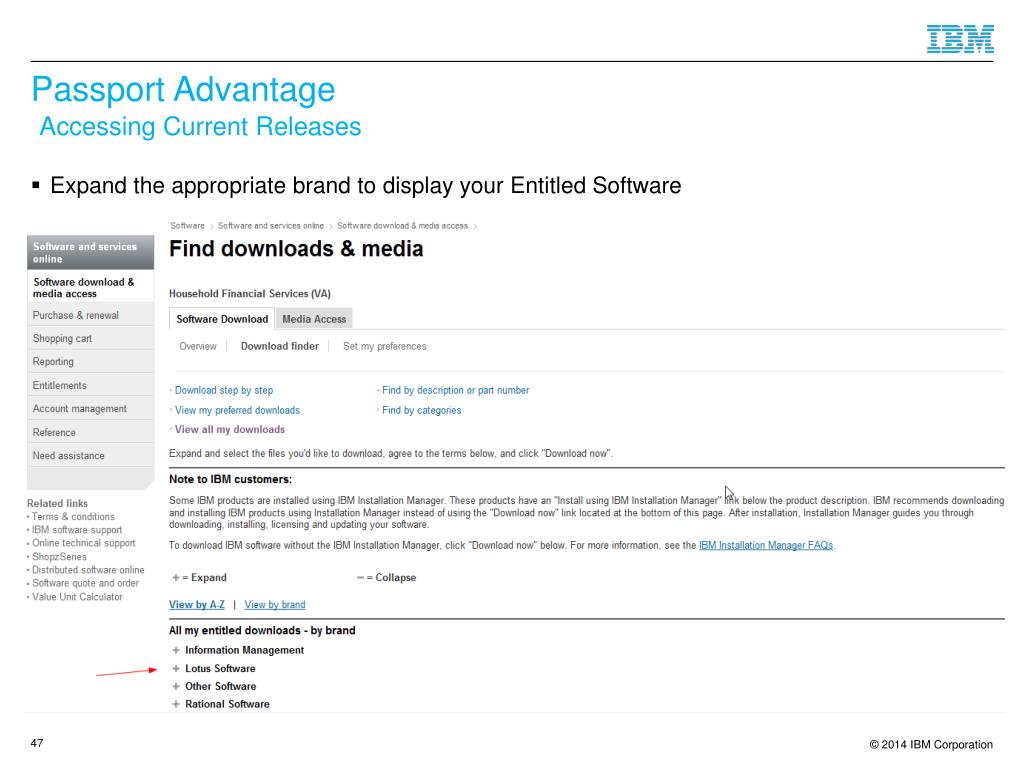Click the Other Software brand label
1024x768 pixels.
pyautogui.click(x=221, y=686)
